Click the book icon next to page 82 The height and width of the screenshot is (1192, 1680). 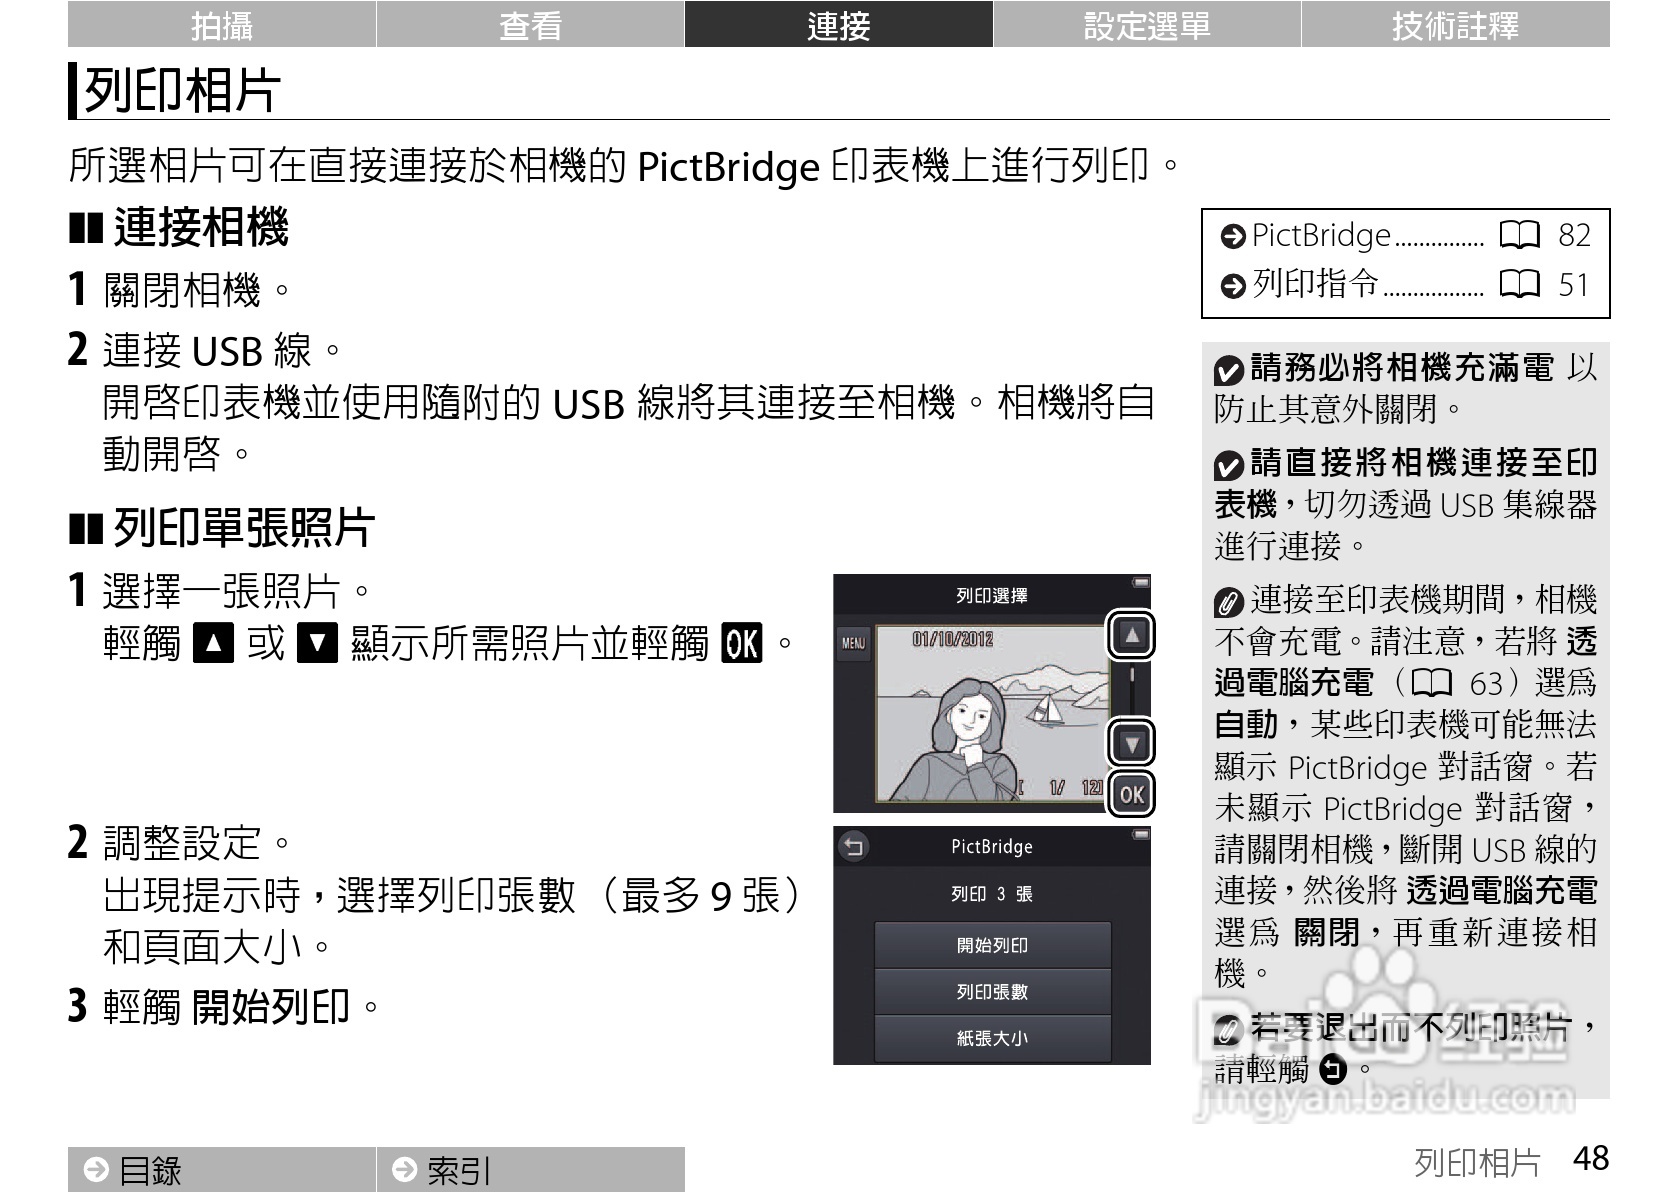[1520, 235]
